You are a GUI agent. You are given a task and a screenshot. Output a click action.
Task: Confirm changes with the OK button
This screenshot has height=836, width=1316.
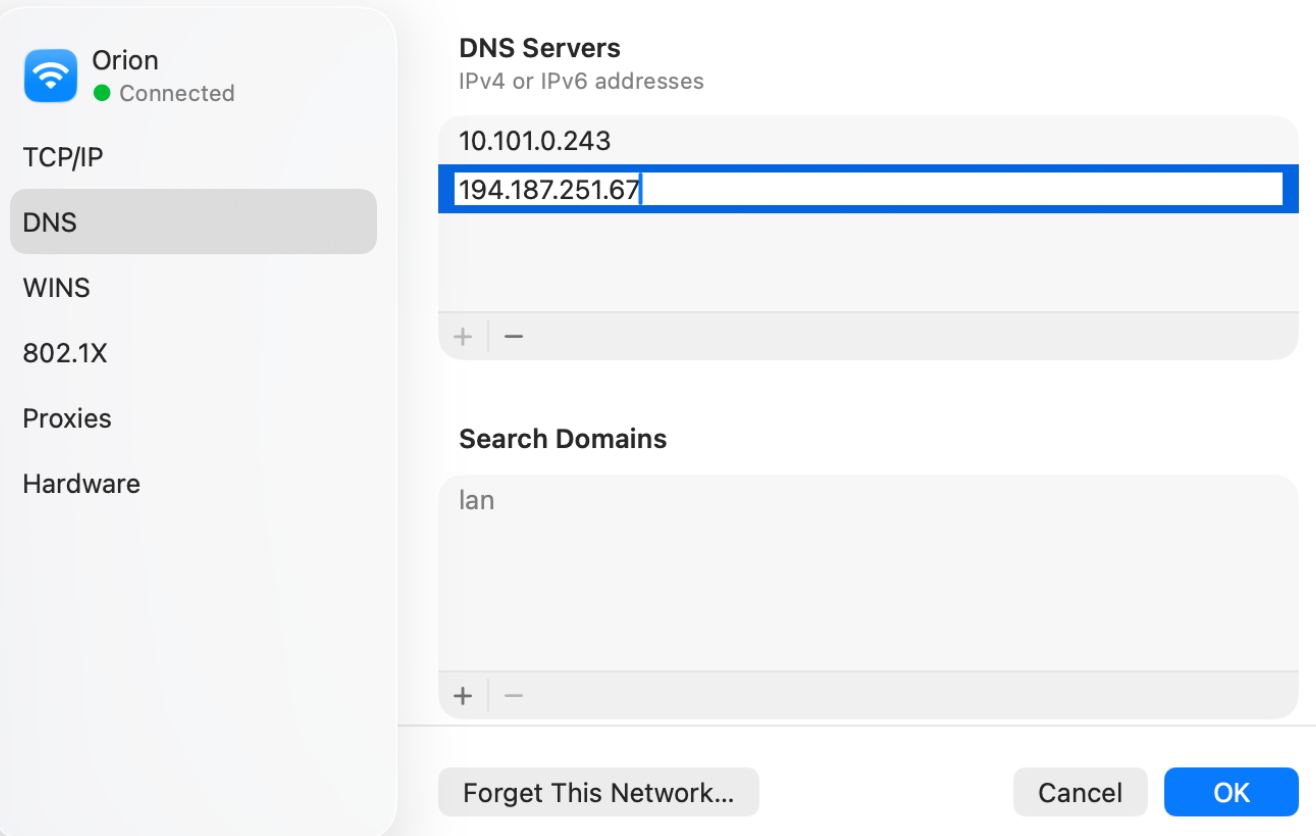(1231, 793)
